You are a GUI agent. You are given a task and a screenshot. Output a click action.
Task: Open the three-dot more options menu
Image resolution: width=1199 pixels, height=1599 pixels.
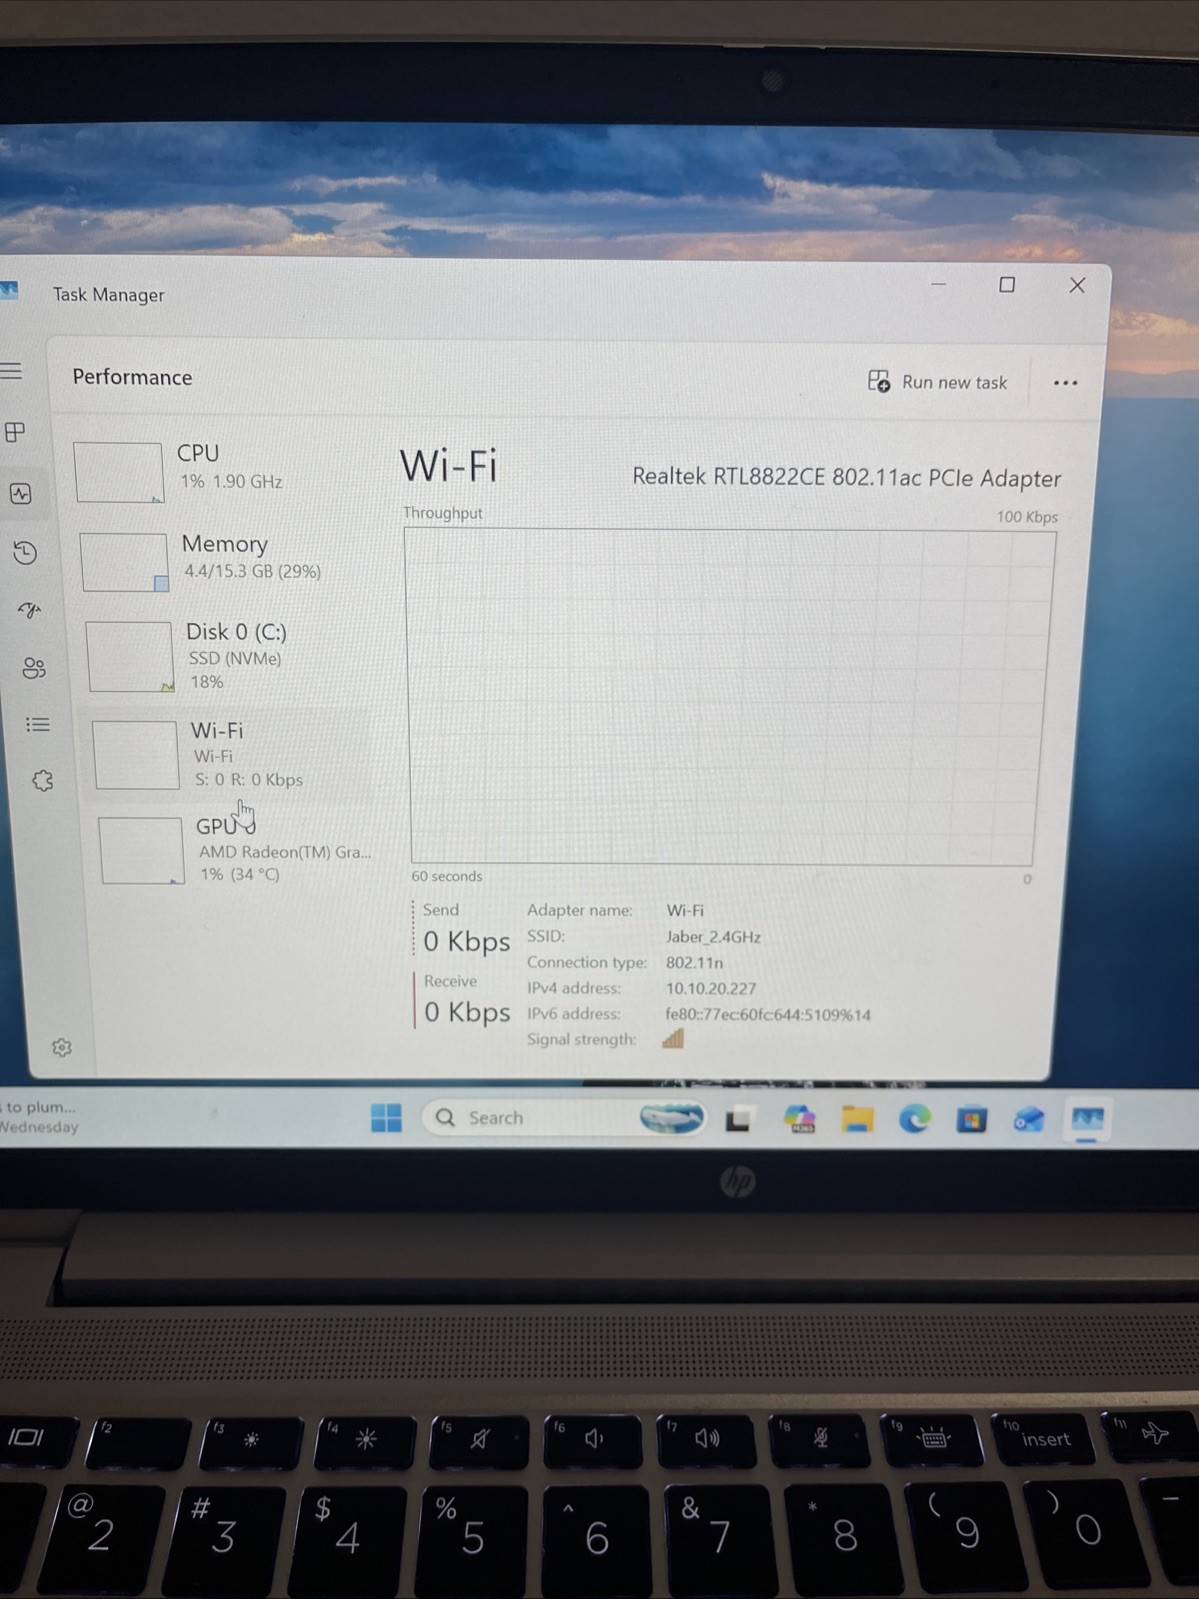[1066, 383]
